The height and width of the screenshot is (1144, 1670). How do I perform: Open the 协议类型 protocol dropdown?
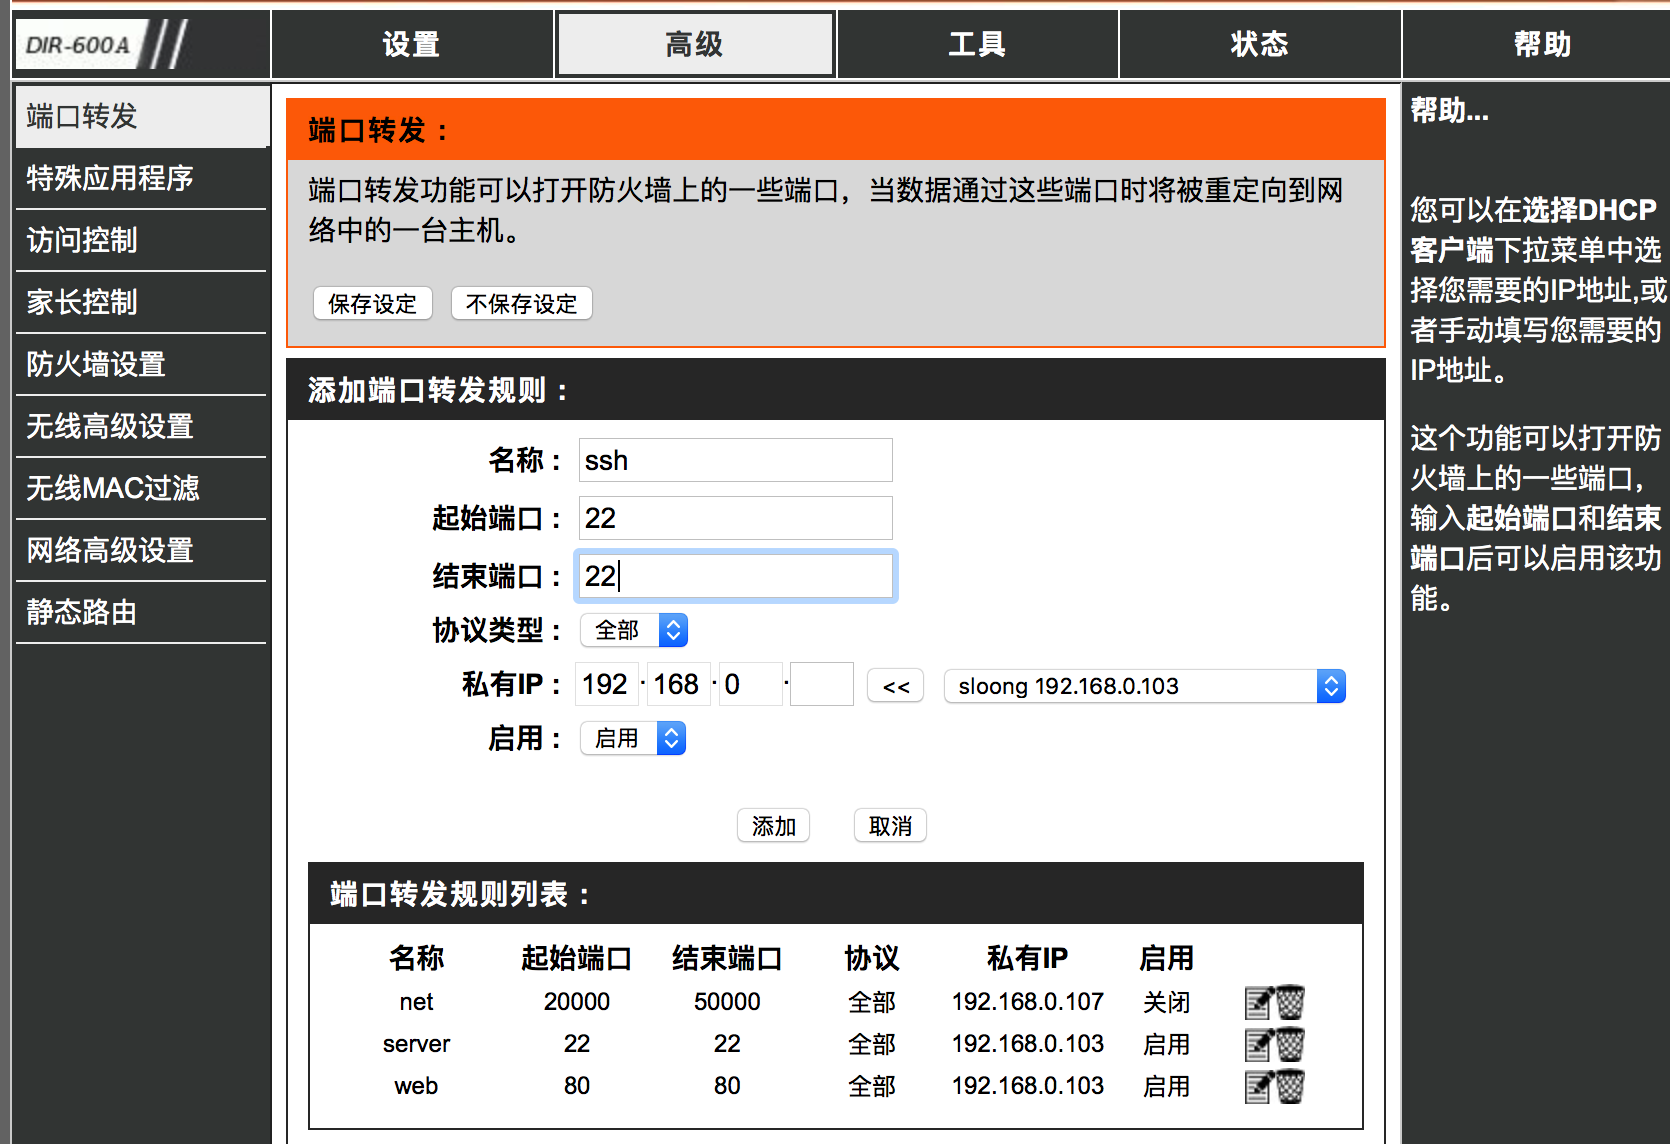633,630
